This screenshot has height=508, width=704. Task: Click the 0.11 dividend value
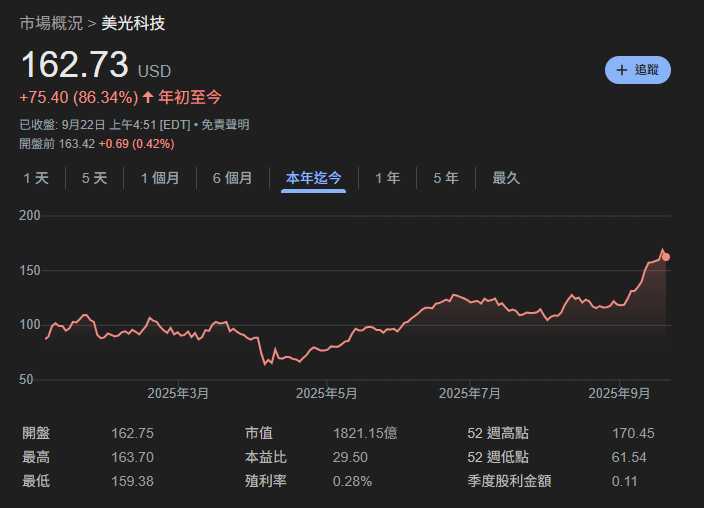(625, 481)
